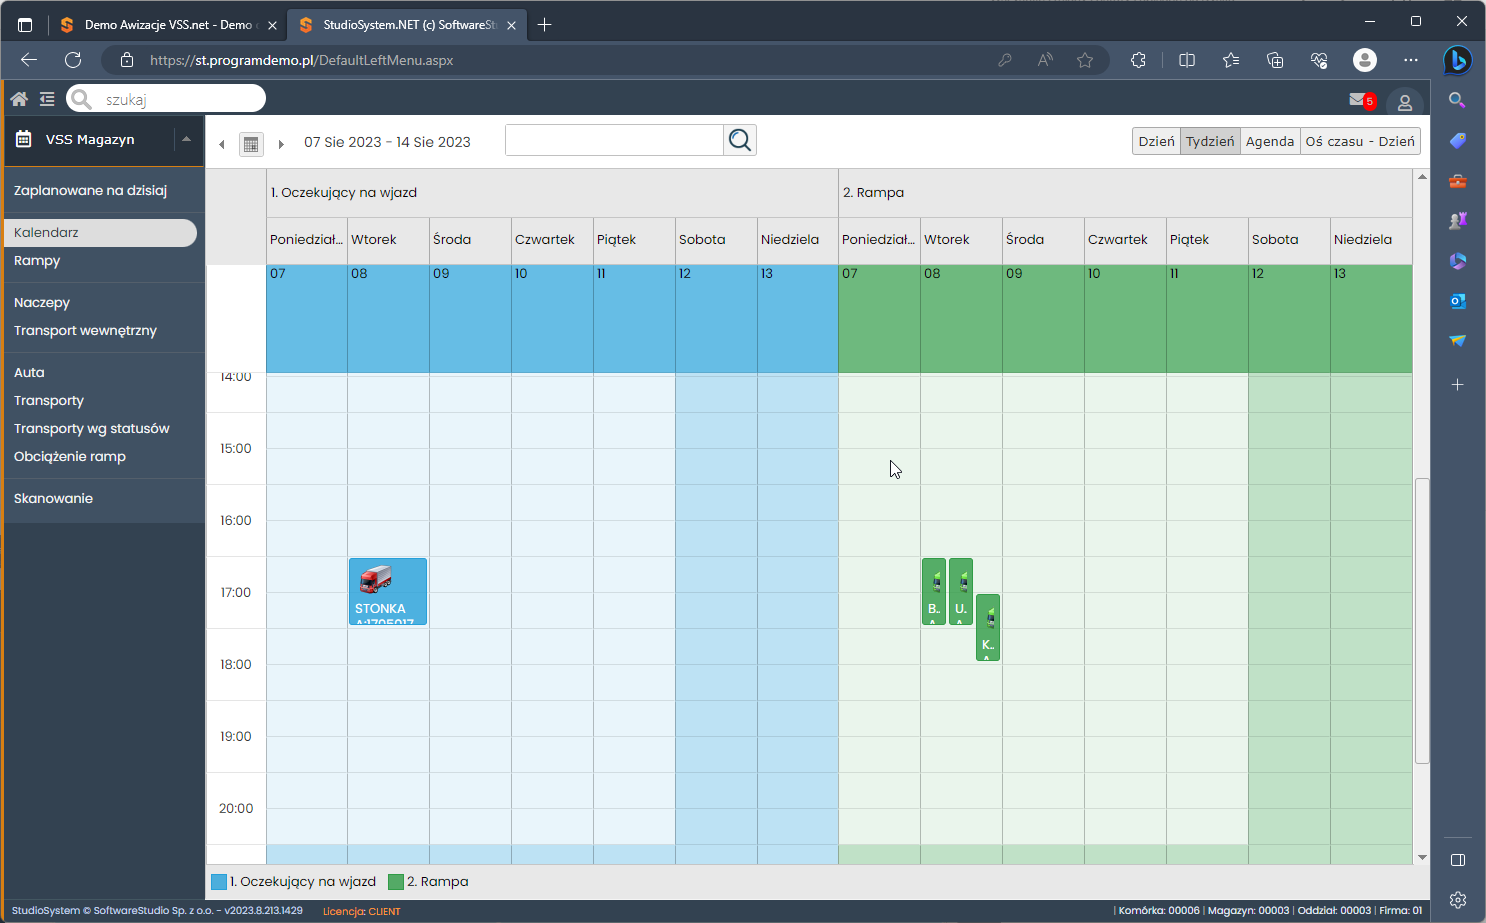Open Rampy in the sidebar menu
This screenshot has width=1486, height=923.
[37, 261]
